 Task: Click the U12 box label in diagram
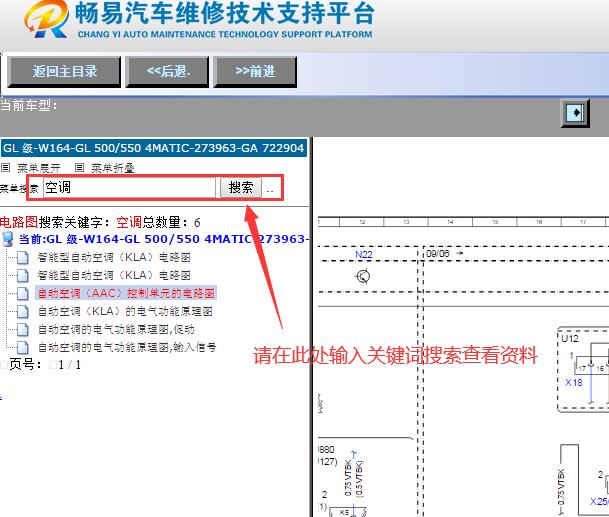click(570, 338)
